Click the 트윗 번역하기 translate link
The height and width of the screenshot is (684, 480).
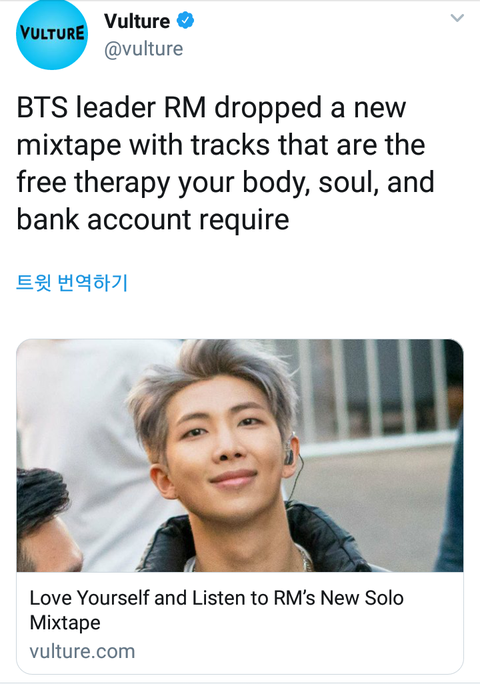72,282
